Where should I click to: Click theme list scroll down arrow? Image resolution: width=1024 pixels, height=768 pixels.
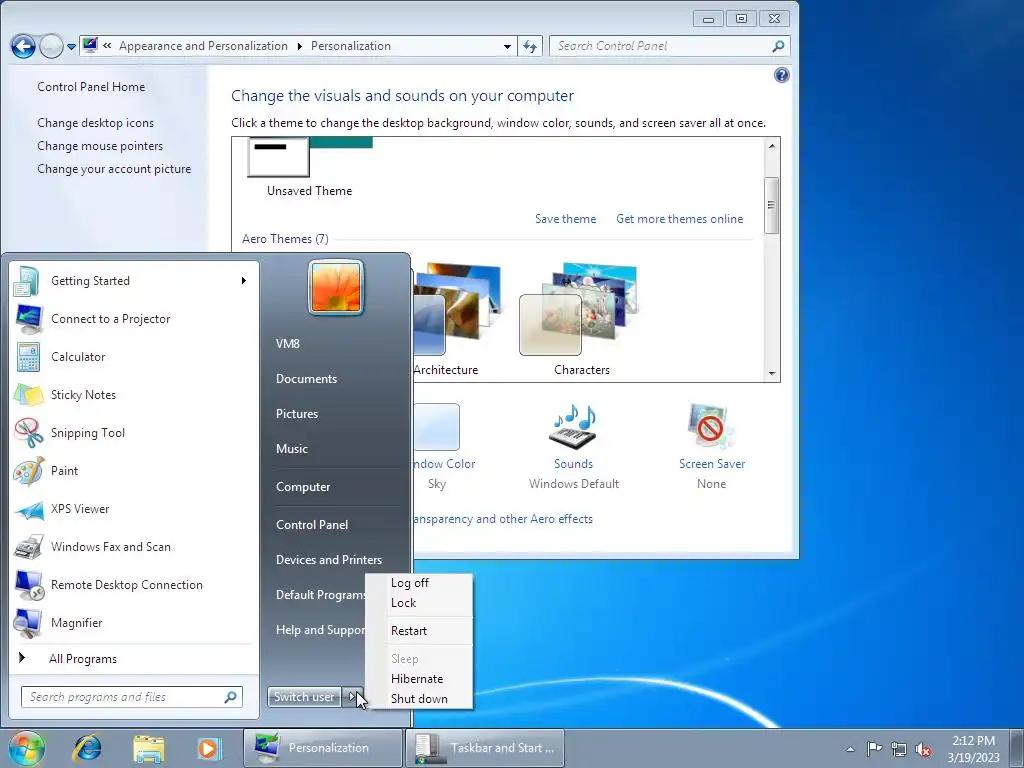772,374
